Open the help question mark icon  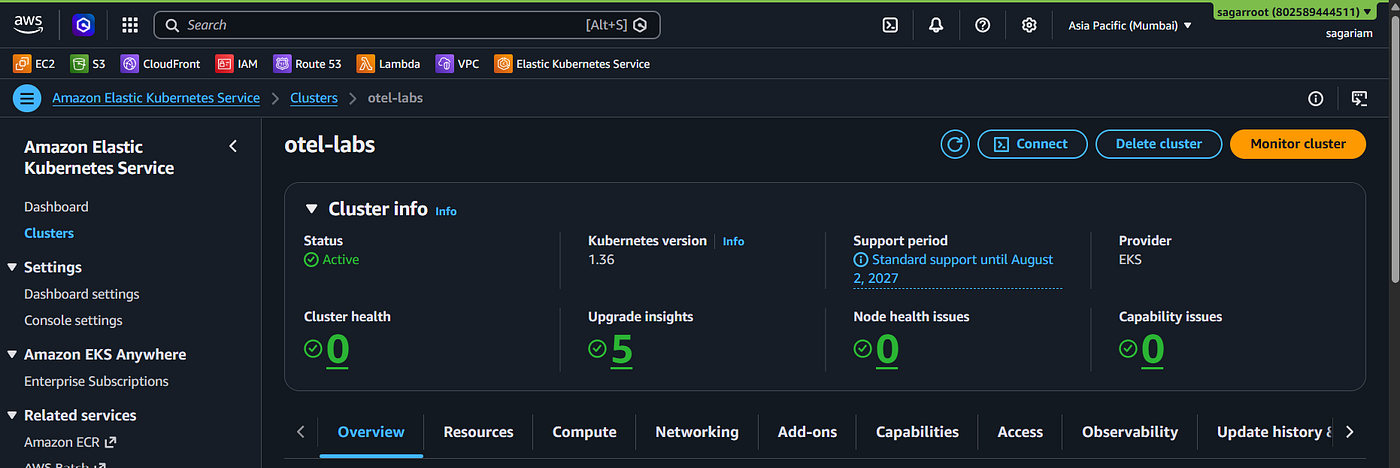[x=983, y=25]
